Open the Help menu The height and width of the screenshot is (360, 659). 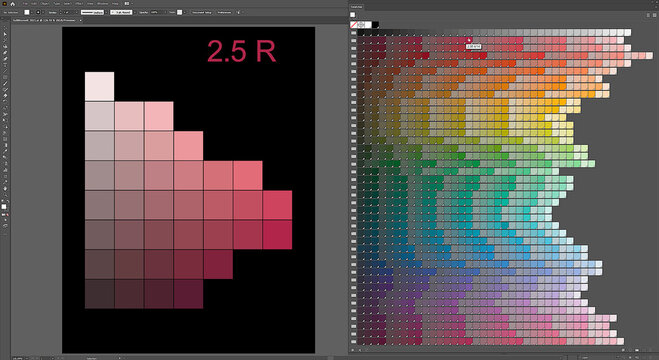pyautogui.click(x=115, y=4)
